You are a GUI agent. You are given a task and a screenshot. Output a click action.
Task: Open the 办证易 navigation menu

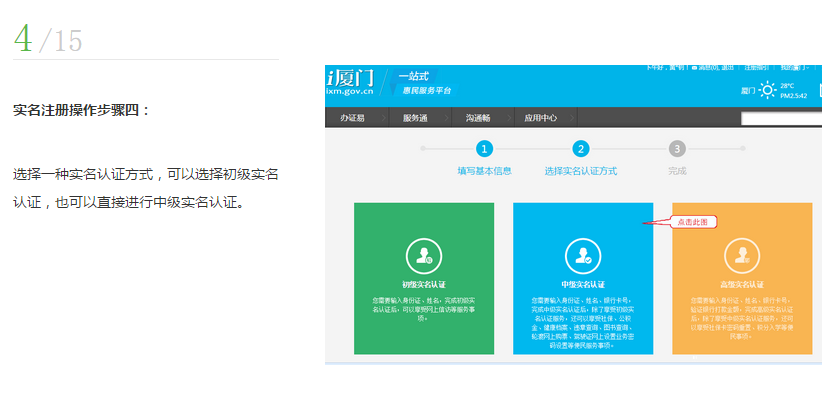[353, 118]
